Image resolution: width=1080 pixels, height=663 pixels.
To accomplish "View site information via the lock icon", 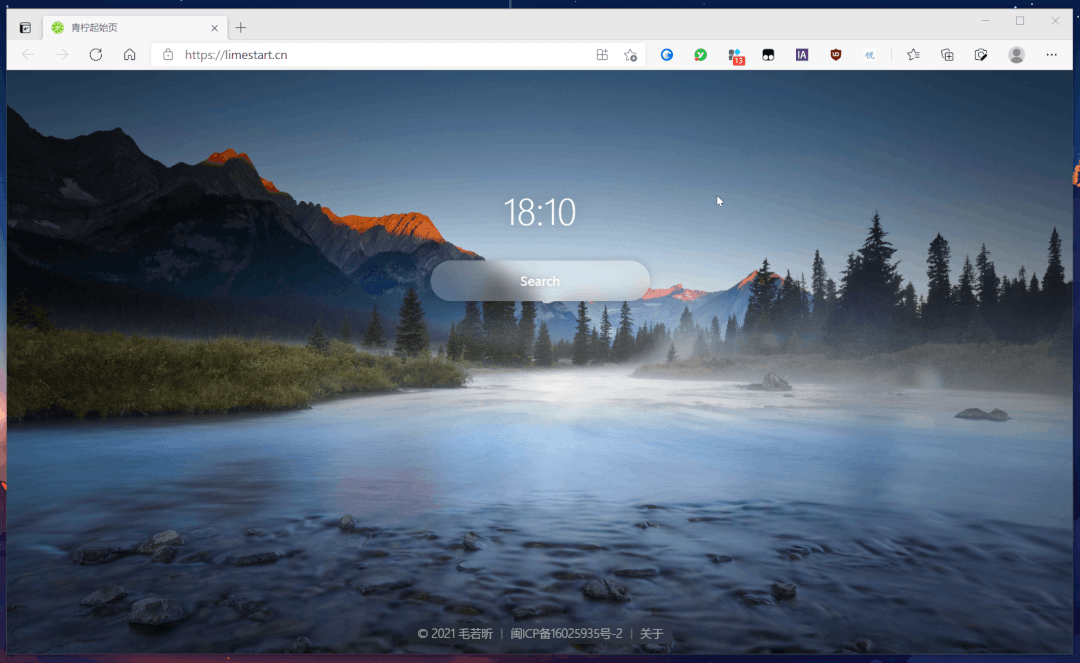I will click(168, 54).
